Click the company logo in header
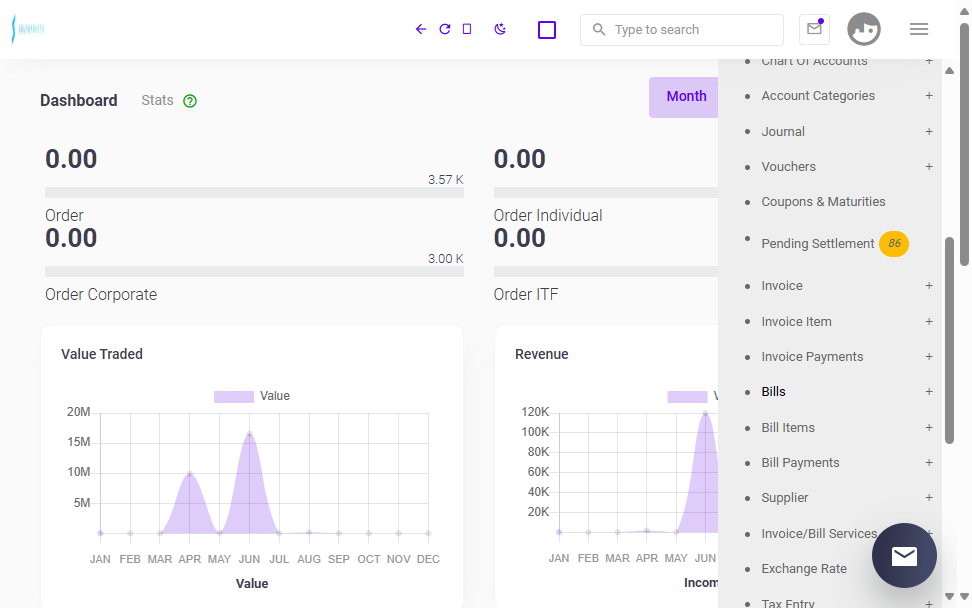 point(28,29)
